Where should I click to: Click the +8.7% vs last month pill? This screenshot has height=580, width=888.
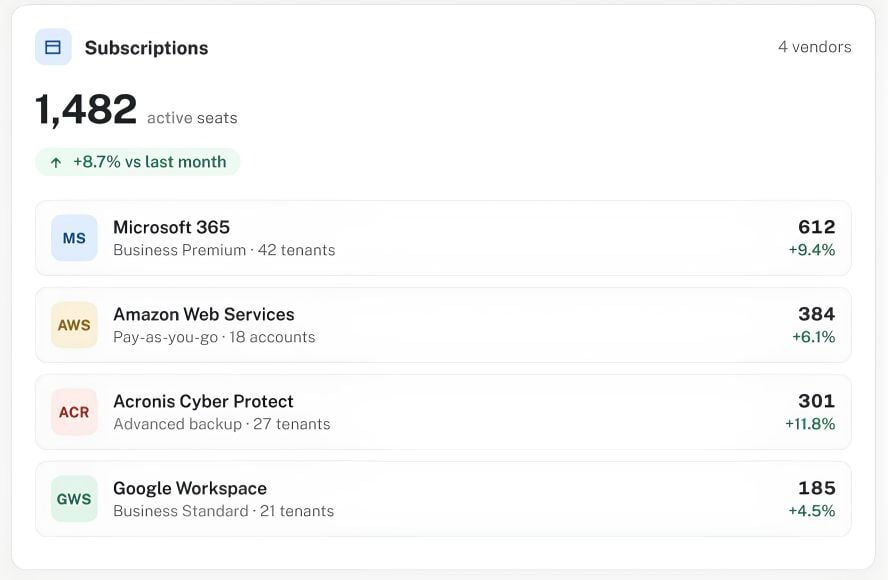click(x=138, y=162)
